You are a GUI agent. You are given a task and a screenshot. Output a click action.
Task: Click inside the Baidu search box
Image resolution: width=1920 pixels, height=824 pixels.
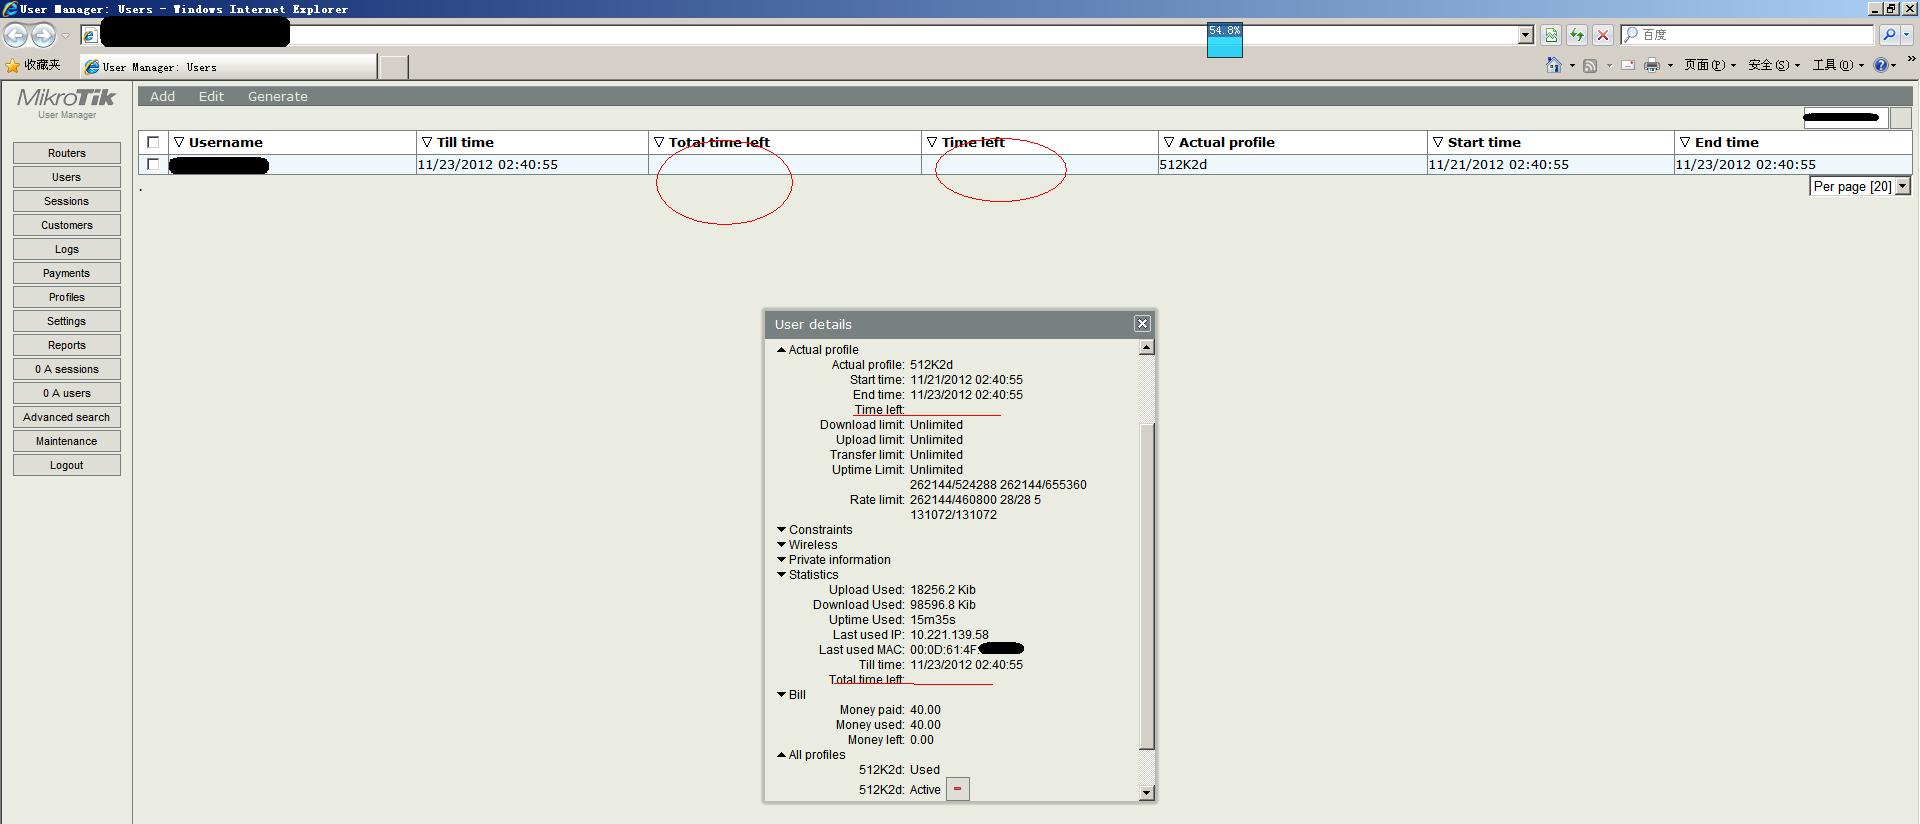pyautogui.click(x=1747, y=35)
